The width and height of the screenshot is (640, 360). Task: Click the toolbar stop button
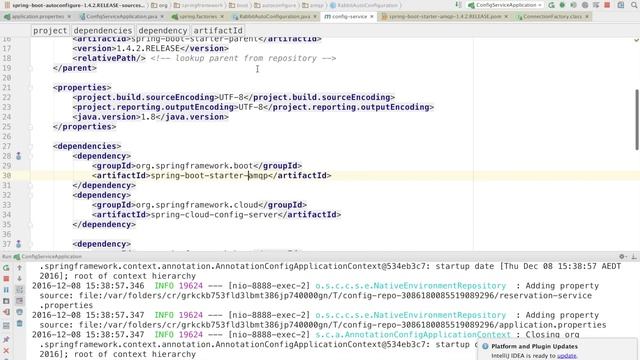click(x=607, y=5)
